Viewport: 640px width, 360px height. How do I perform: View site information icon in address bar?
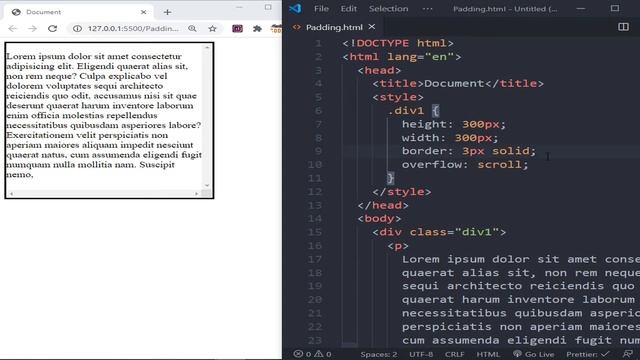[x=77, y=29]
